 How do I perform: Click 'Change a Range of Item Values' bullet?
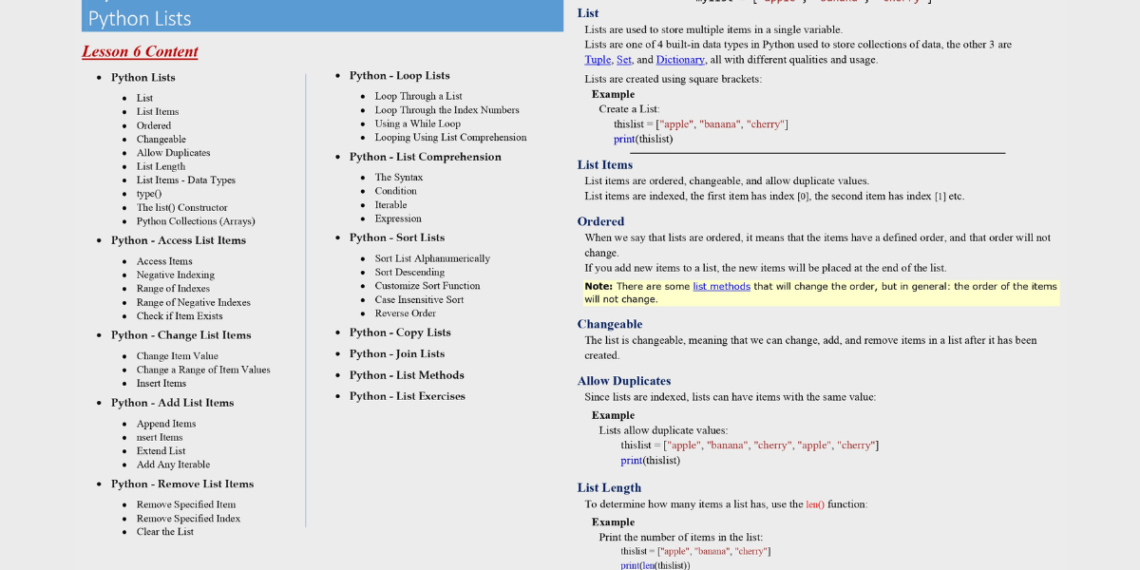pyautogui.click(x=204, y=370)
